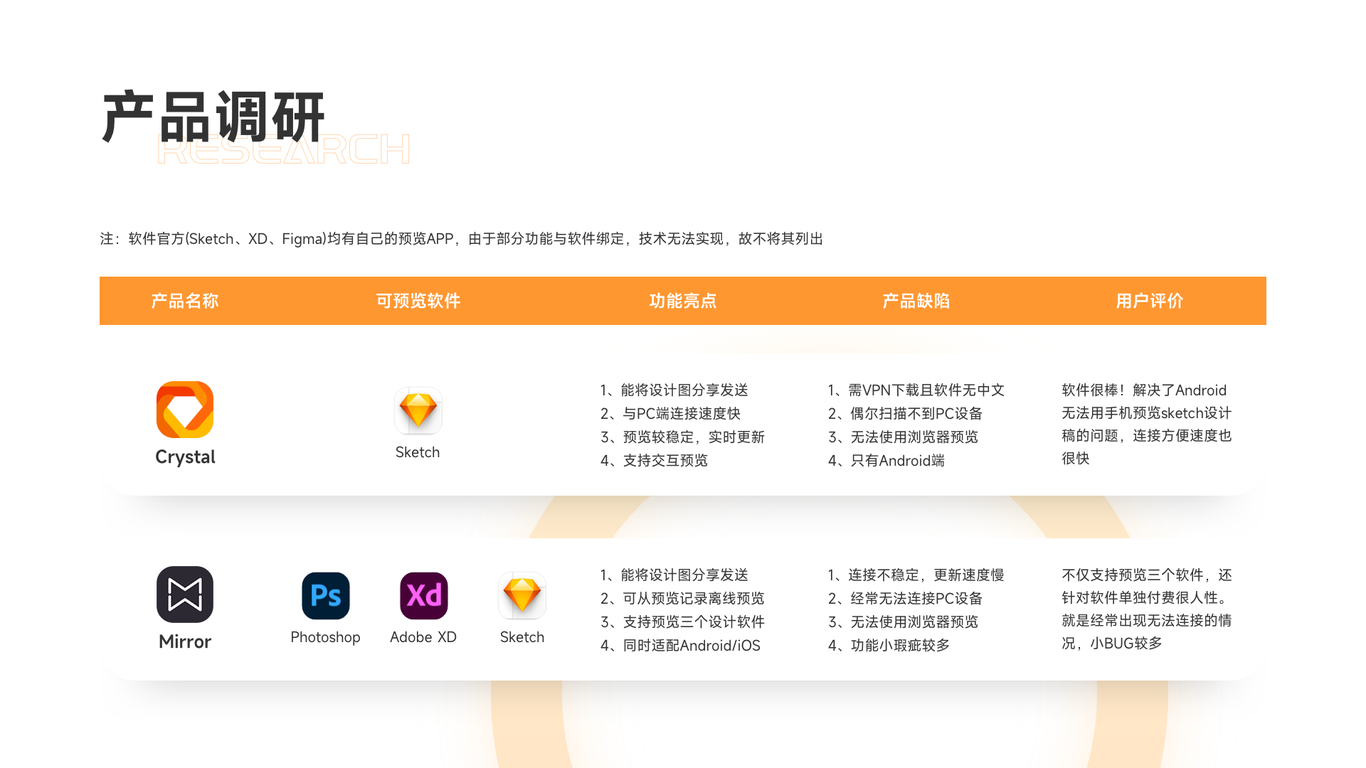Click the text 同时适配Android/iOS
Viewport: 1366px width, 768px height.
click(x=680, y=646)
